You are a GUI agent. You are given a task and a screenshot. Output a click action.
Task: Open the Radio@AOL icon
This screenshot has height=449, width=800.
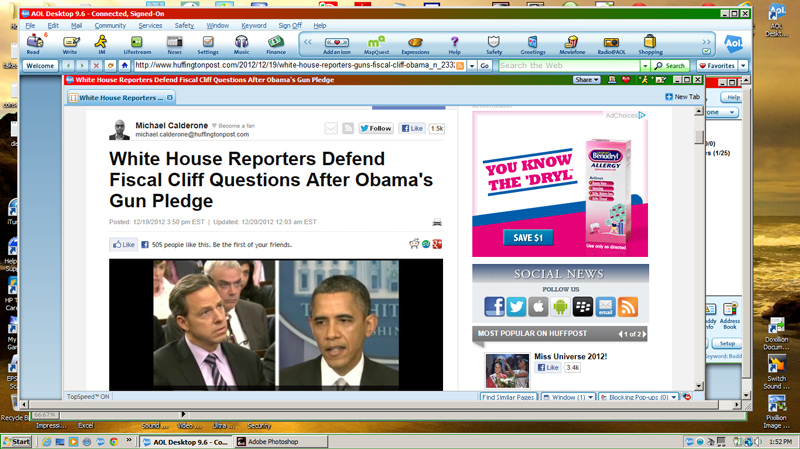(x=611, y=45)
